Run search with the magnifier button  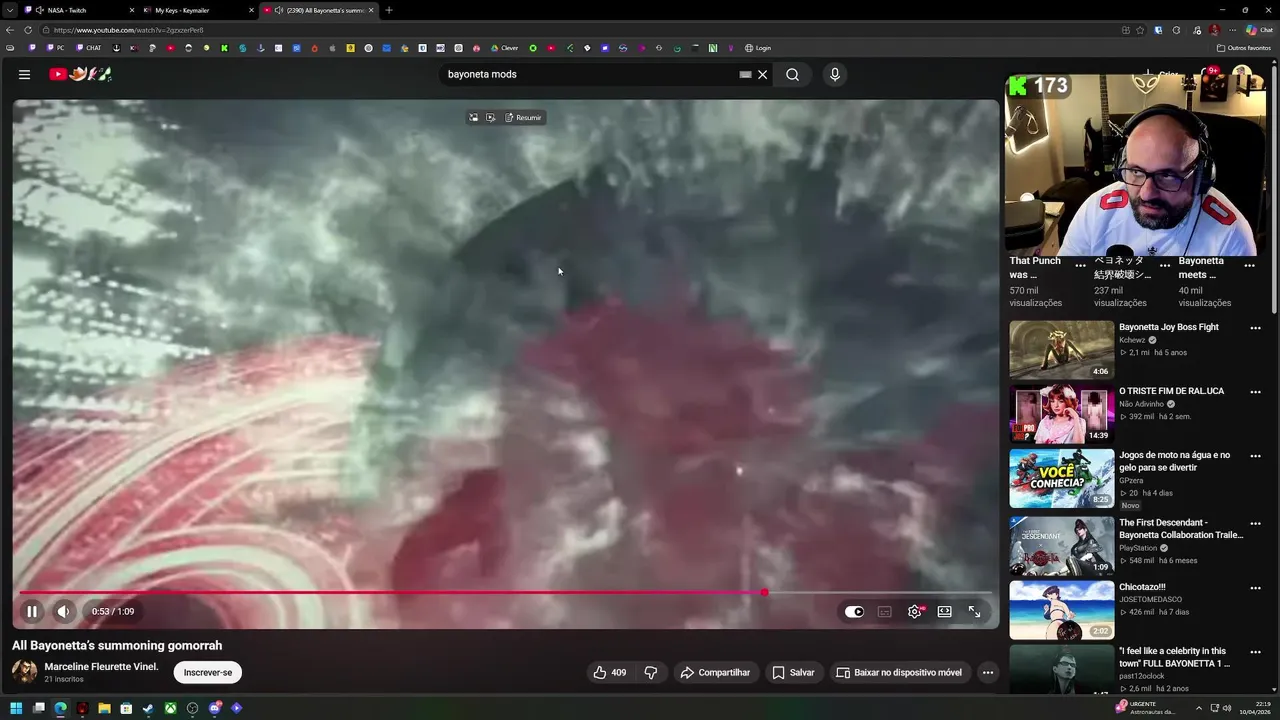click(792, 74)
